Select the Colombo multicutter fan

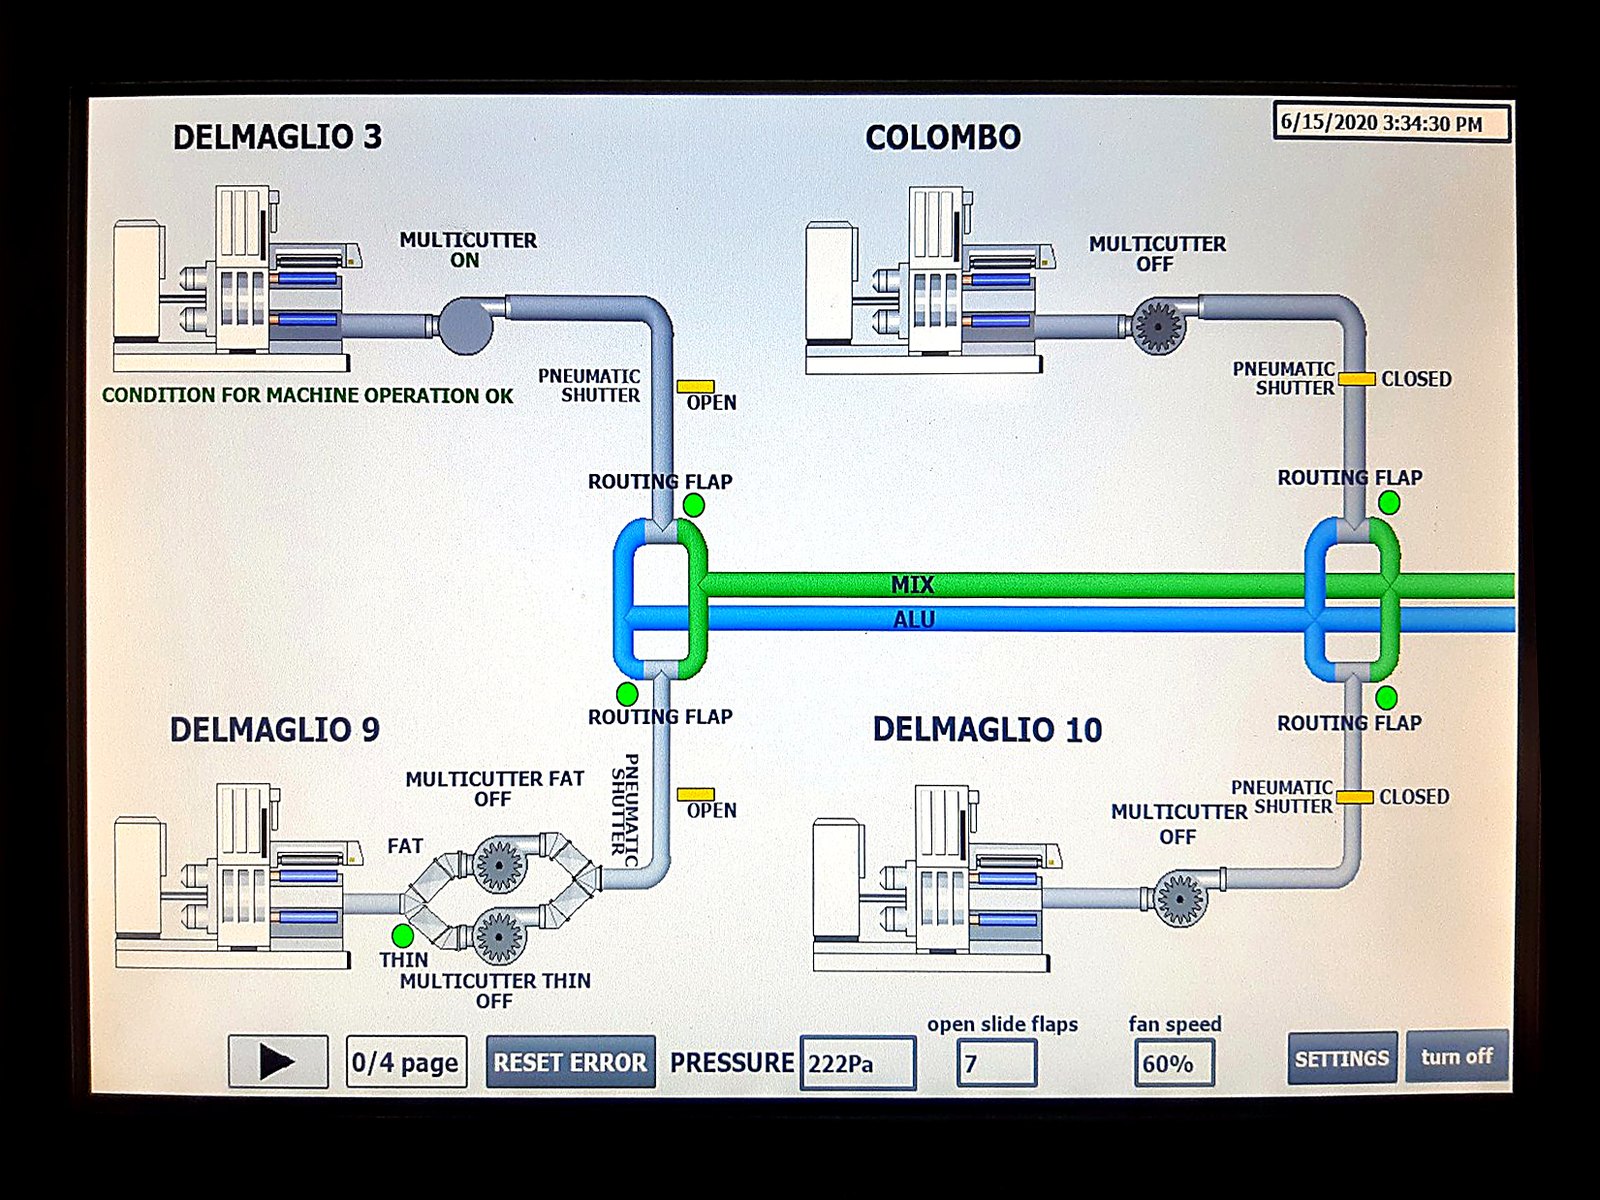point(1158,325)
